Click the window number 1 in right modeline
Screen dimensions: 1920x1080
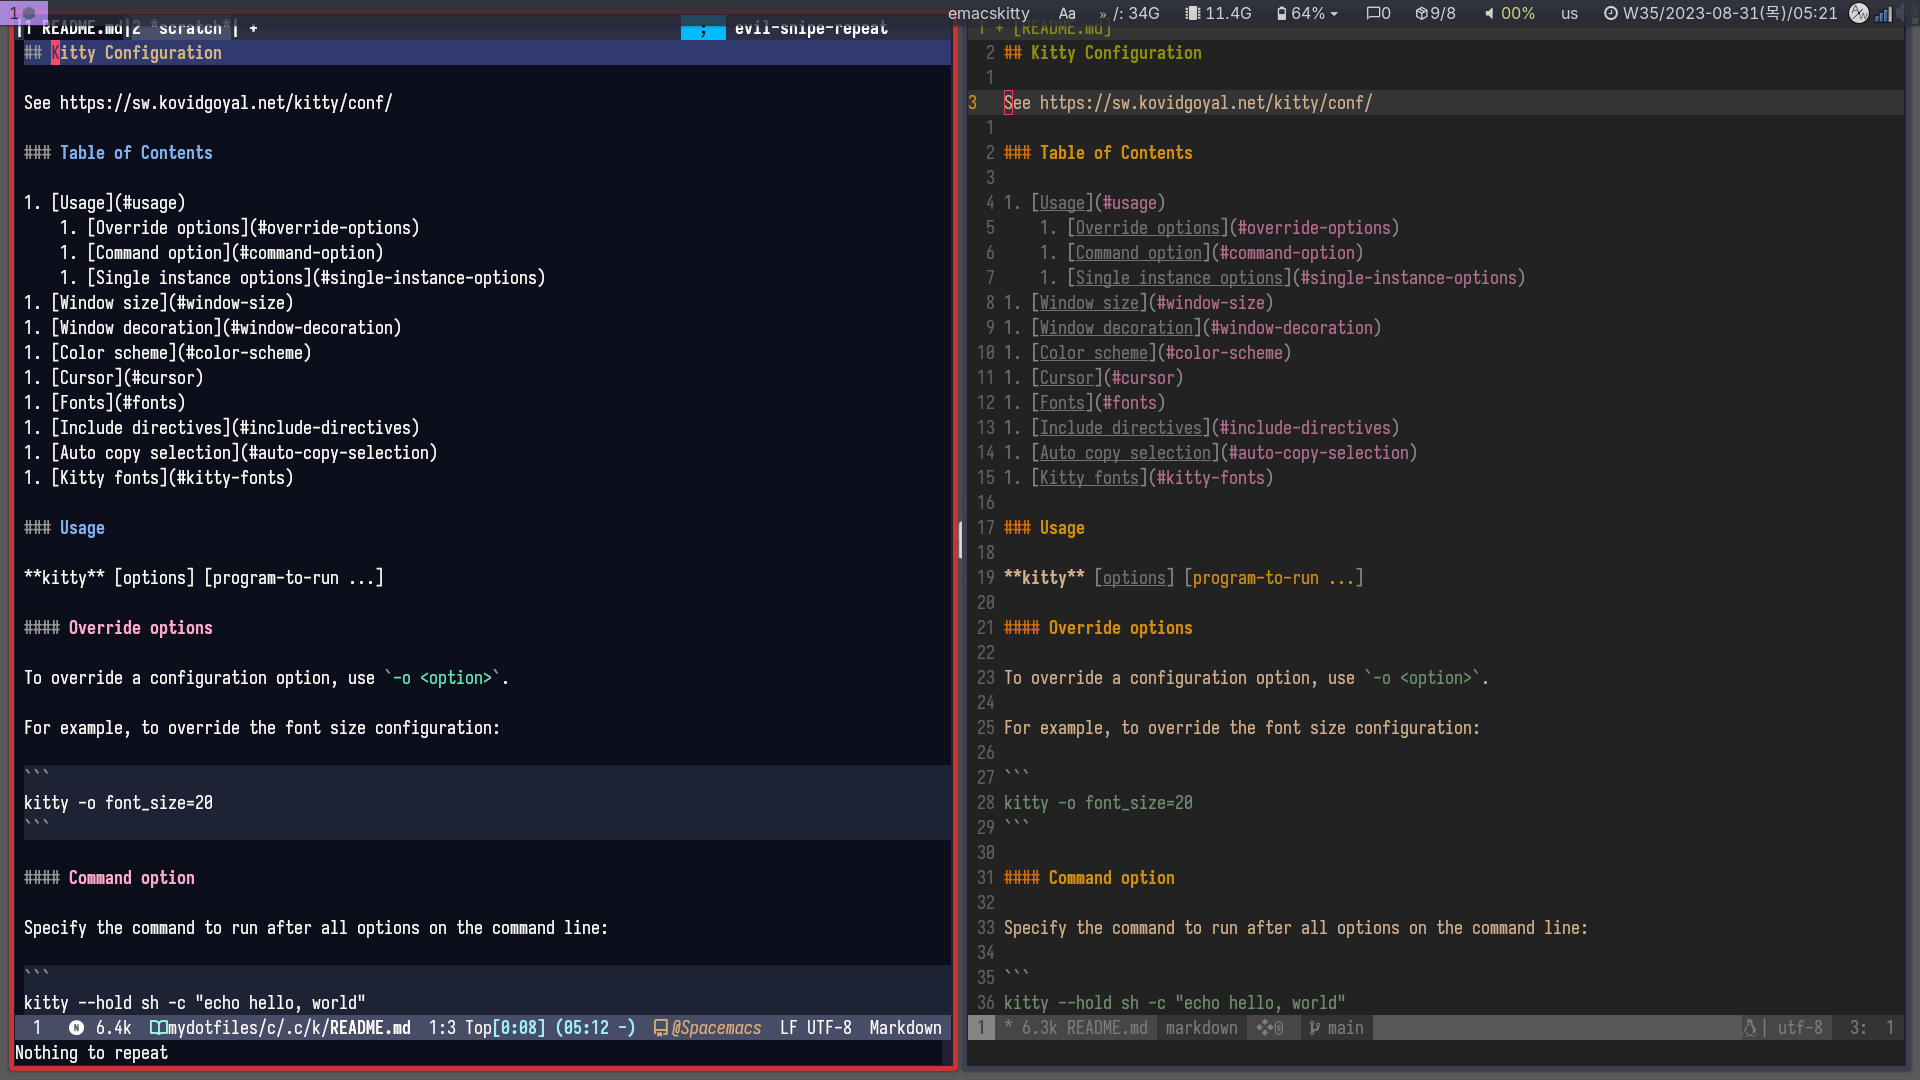[981, 1028]
